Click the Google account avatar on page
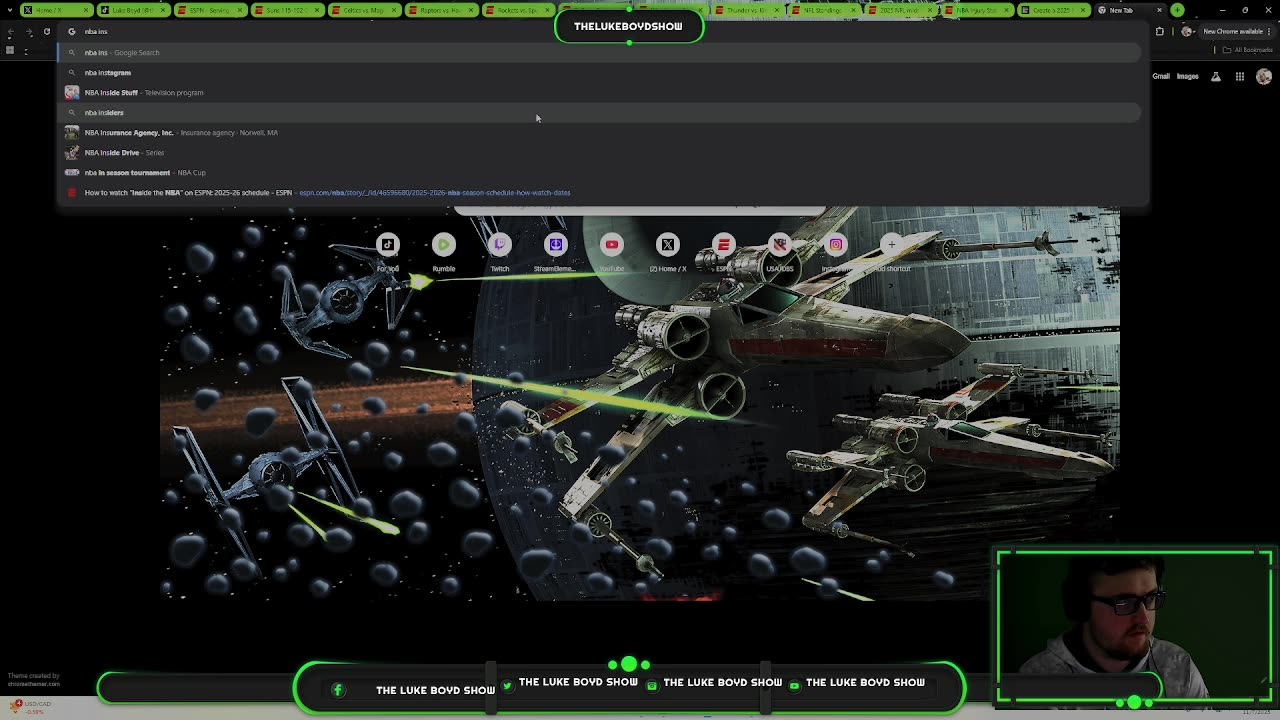The width and height of the screenshot is (1280, 720). click(x=1264, y=76)
